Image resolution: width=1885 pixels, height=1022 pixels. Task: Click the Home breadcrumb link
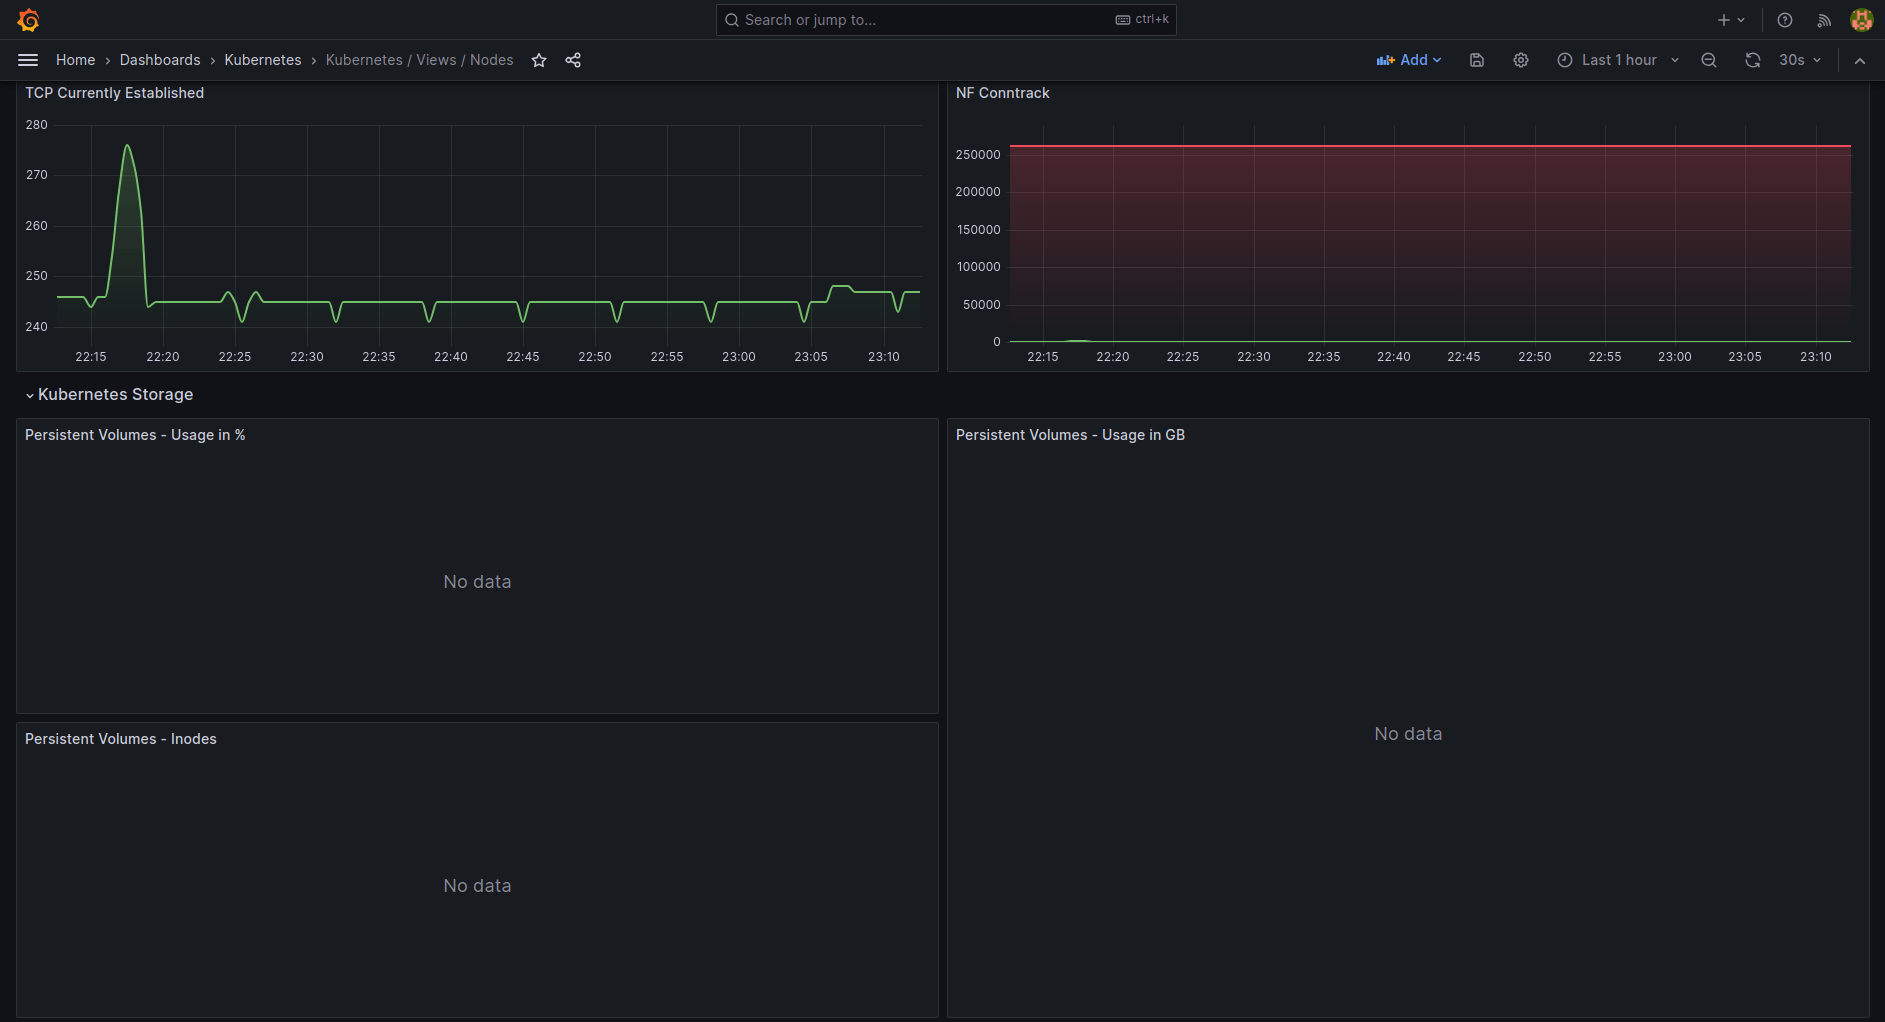pos(75,60)
